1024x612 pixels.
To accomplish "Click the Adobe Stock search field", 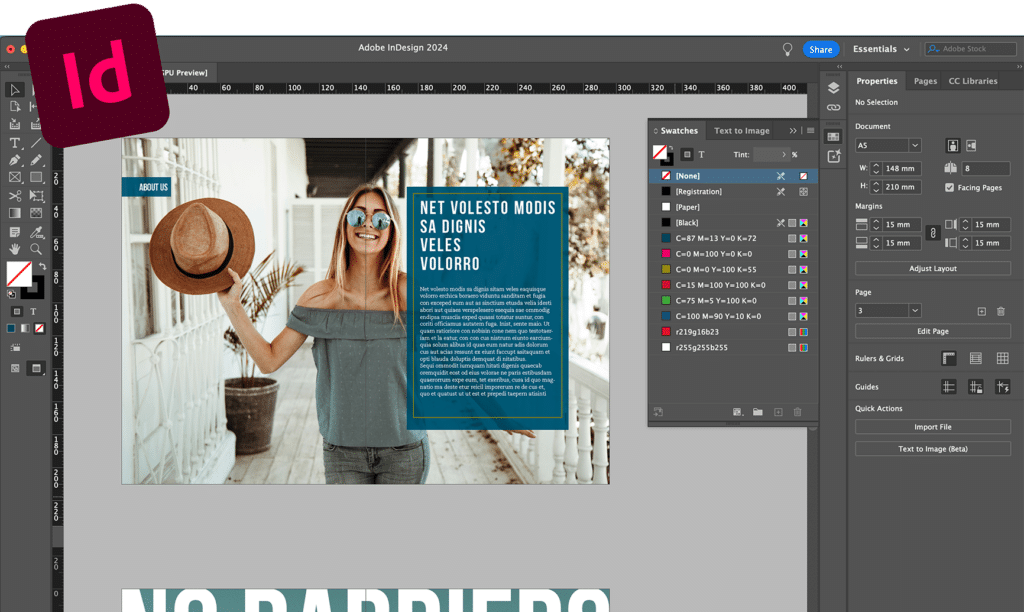I will tap(970, 49).
